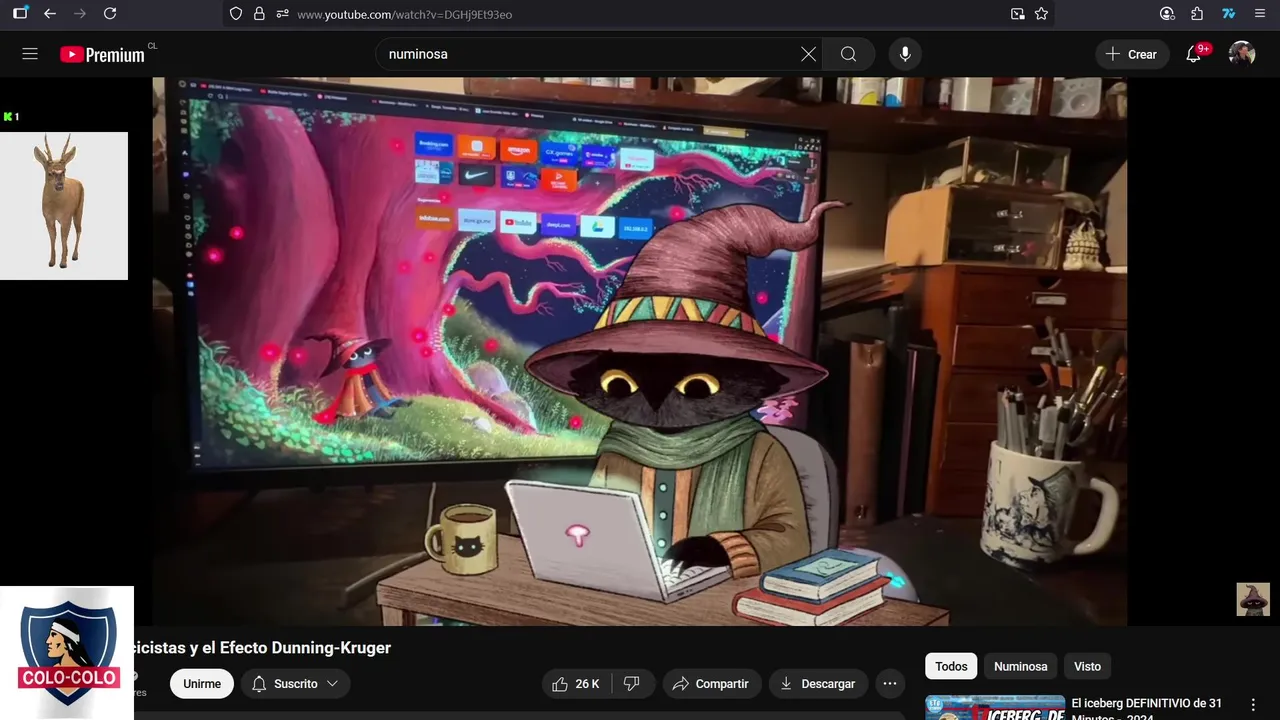
Task: Open YouTube notifications bell
Action: pos(1194,54)
